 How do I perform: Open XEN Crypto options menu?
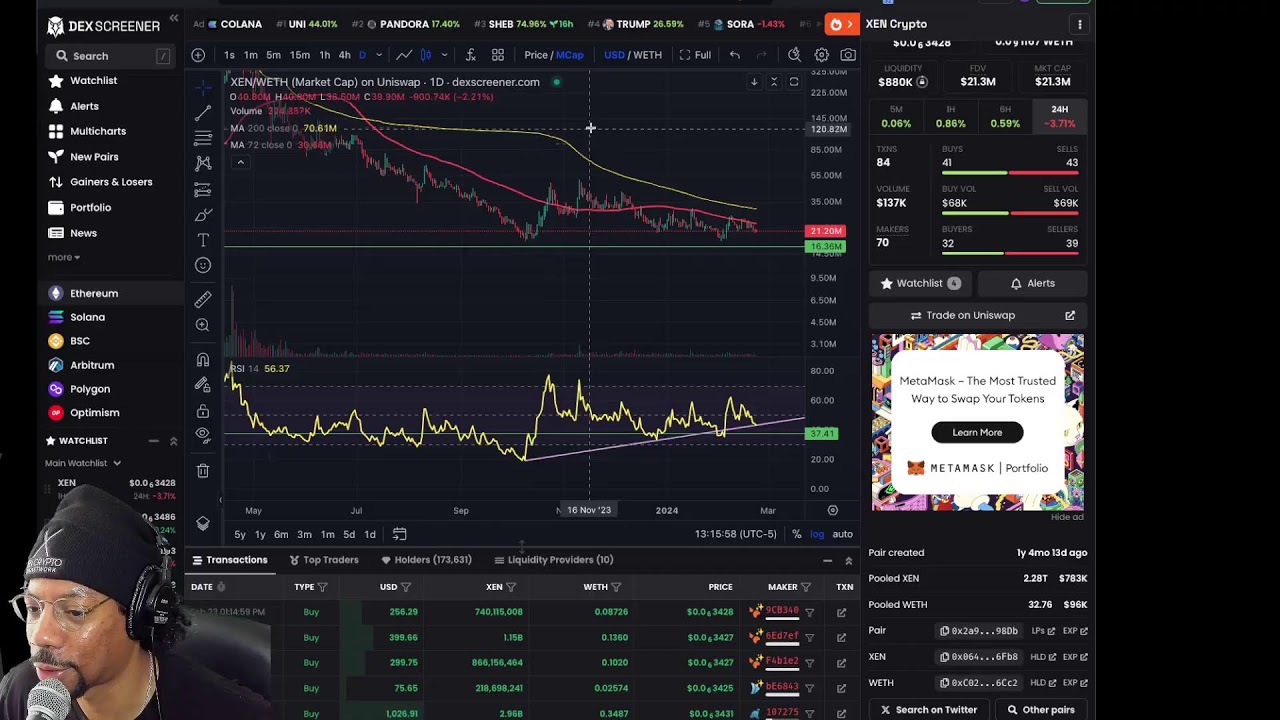(1079, 24)
